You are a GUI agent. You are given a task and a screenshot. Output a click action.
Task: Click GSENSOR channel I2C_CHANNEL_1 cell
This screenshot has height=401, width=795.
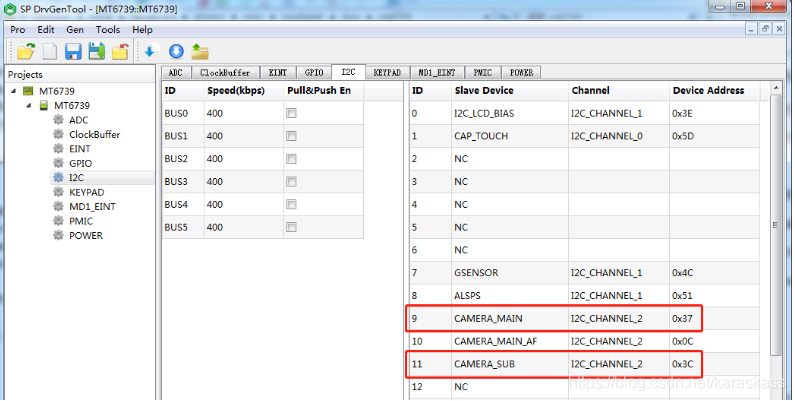tap(619, 273)
